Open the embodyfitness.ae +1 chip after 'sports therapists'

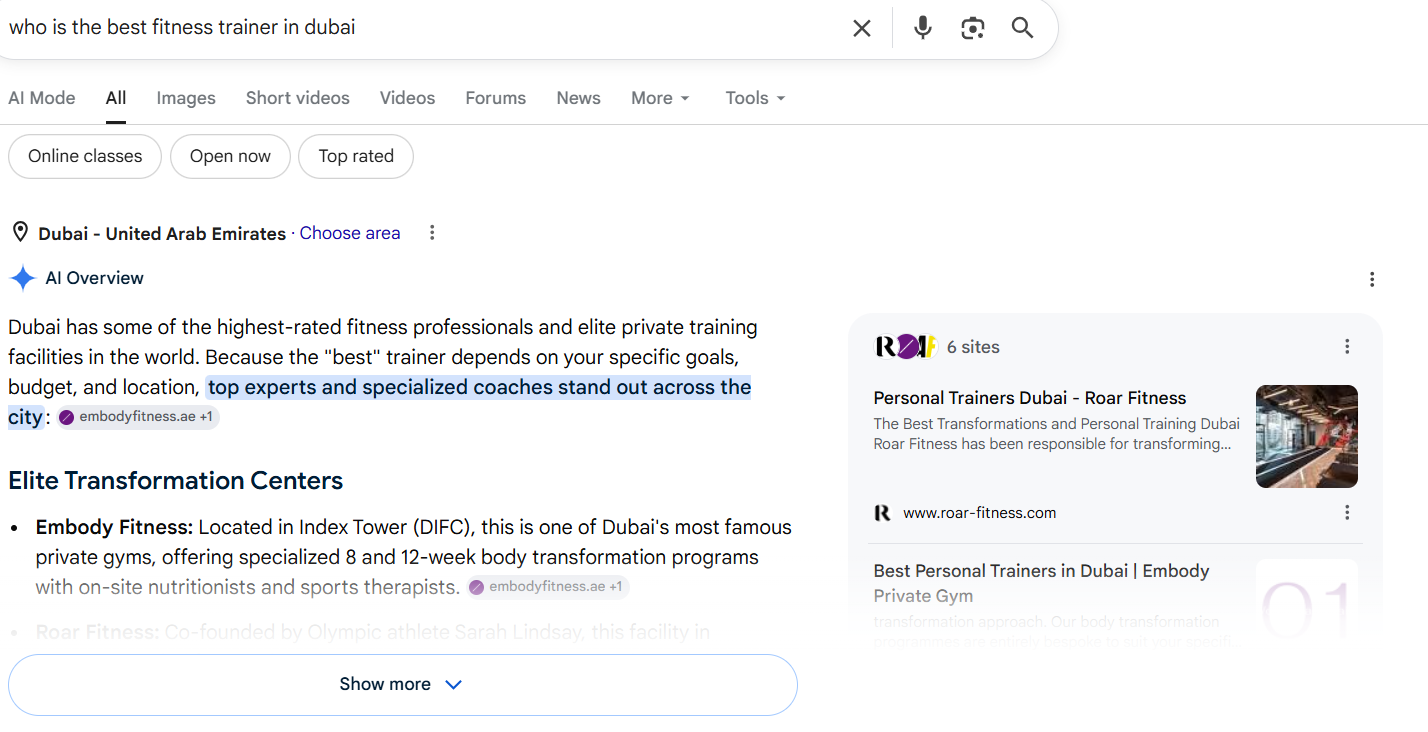click(x=547, y=587)
